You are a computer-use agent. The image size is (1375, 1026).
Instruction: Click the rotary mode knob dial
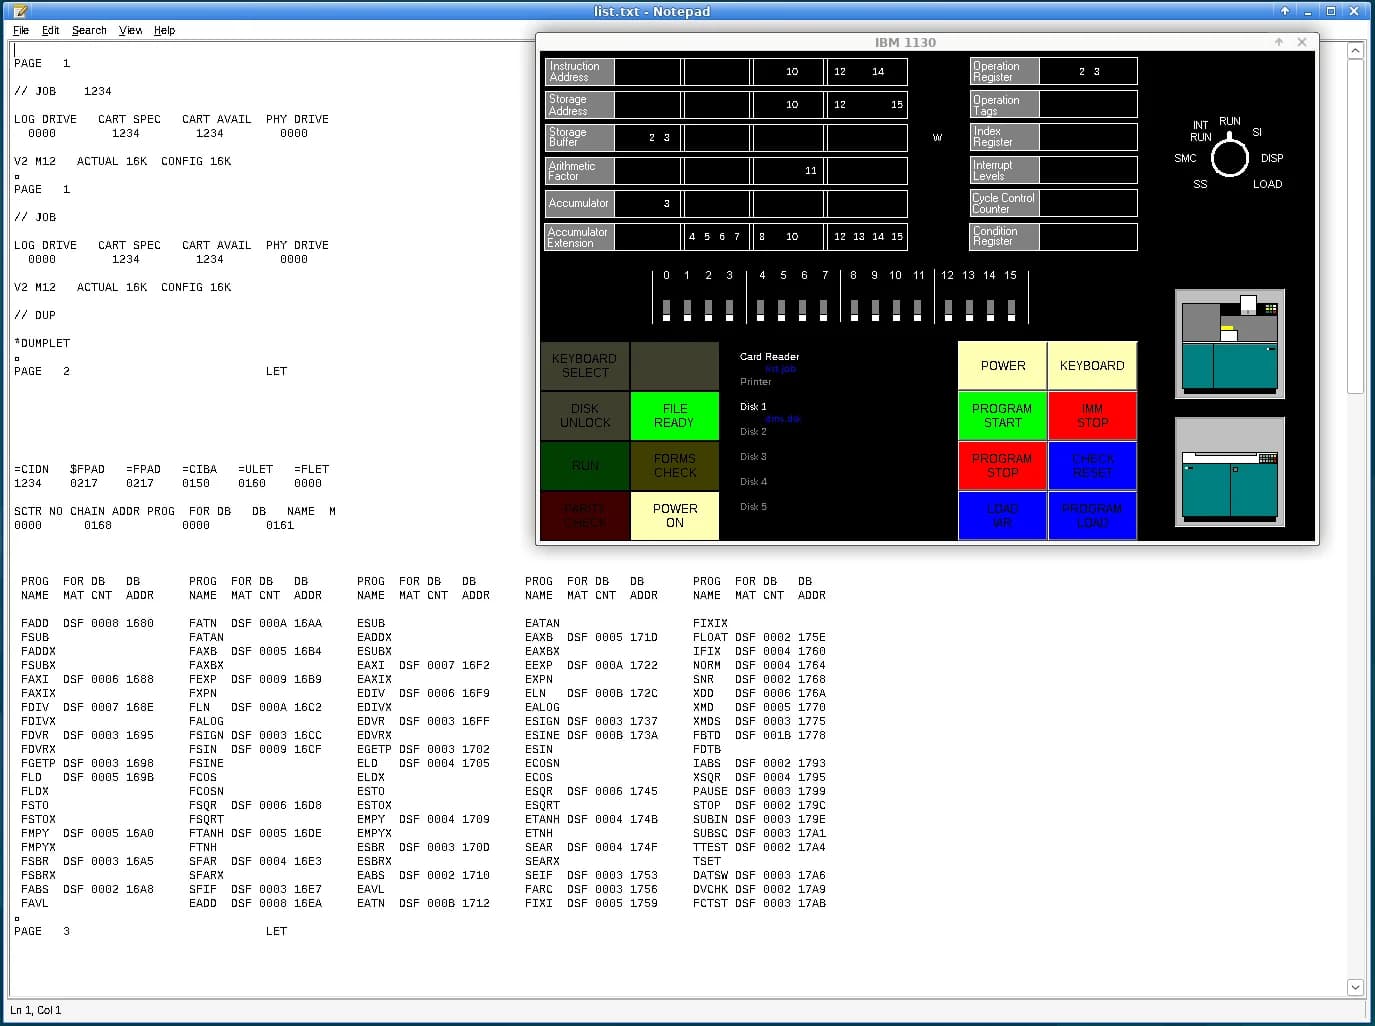(1230, 158)
